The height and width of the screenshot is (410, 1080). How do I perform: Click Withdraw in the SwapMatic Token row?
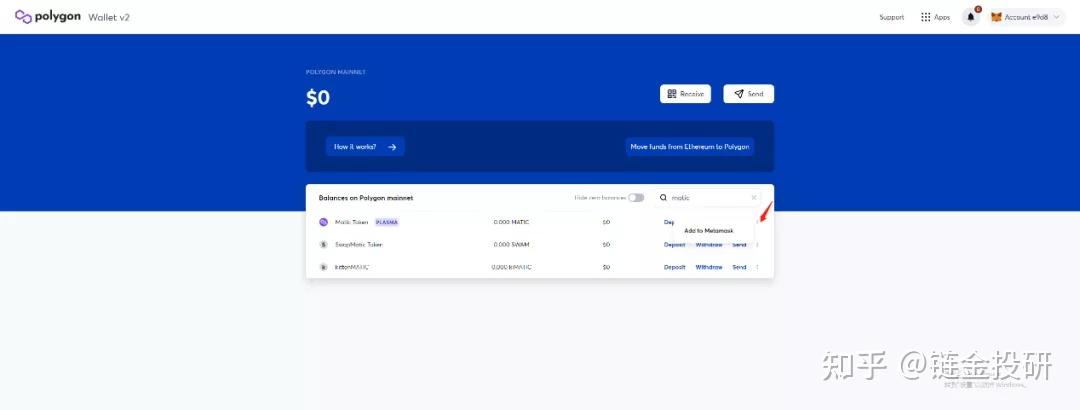tap(709, 245)
